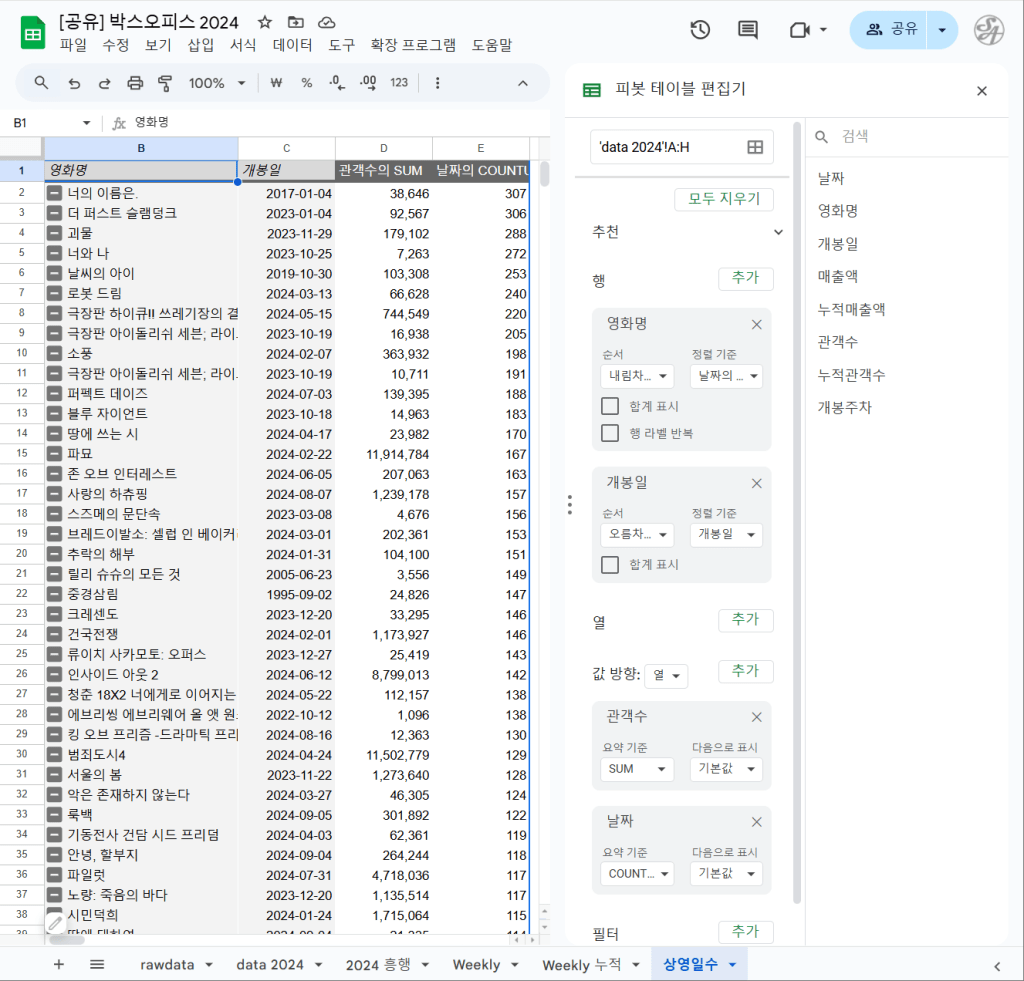The width and height of the screenshot is (1024, 981).
Task: Toggle 합계 표시 under 개봉일 field
Action: pyautogui.click(x=609, y=565)
